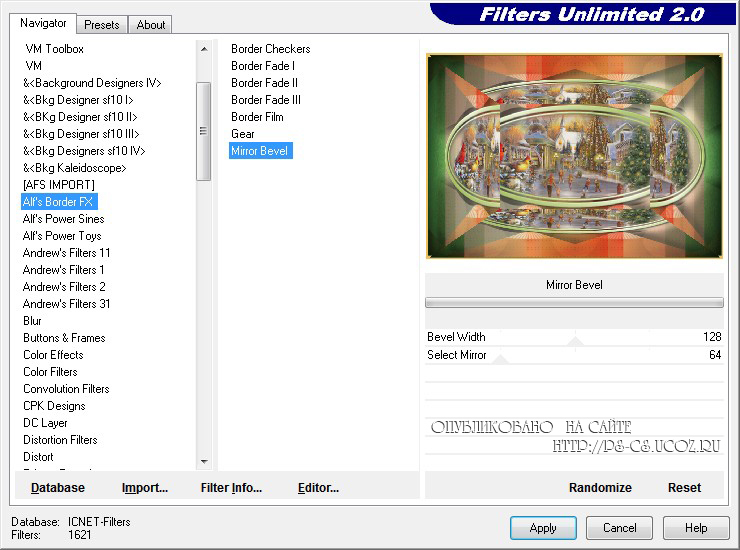This screenshot has width=740, height=550.
Task: Click Import... button
Action: tap(145, 488)
